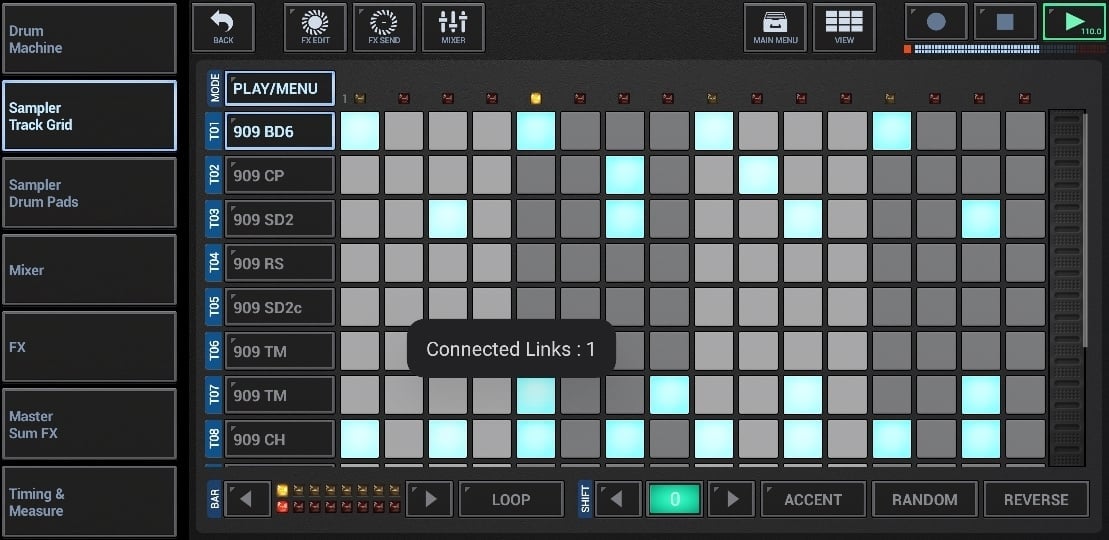Select the 909 SD2c track
This screenshot has width=1109, height=540.
(279, 306)
